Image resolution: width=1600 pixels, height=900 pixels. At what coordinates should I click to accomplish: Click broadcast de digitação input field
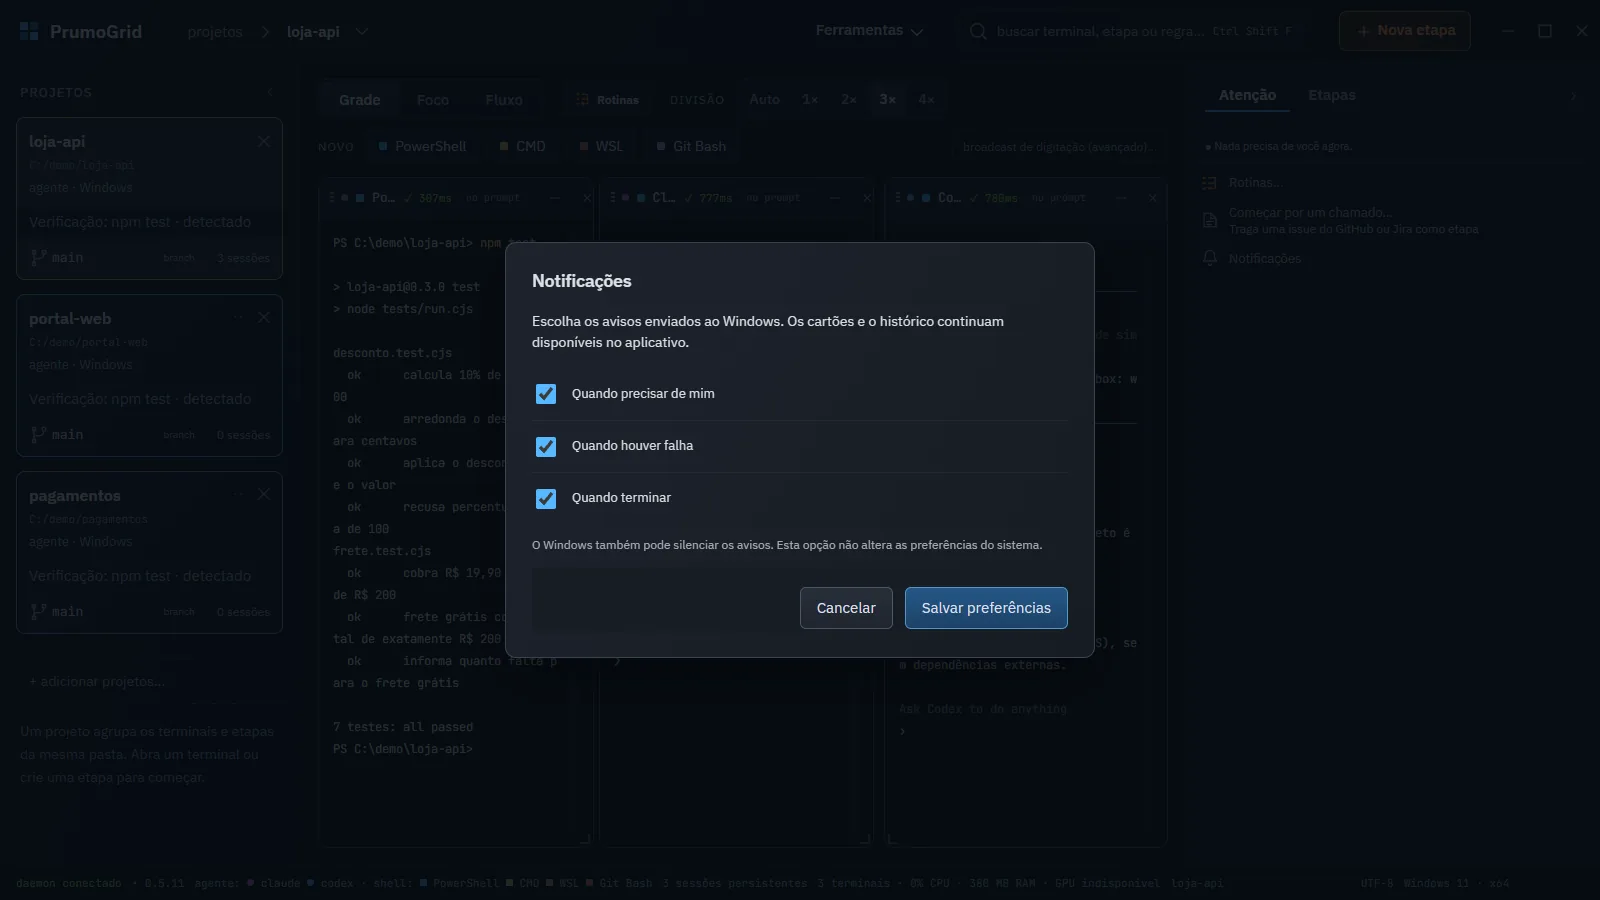[x=1058, y=147]
